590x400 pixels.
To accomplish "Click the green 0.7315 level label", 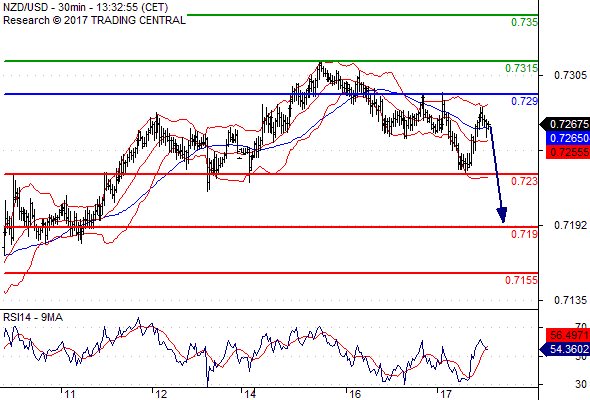I will 521,68.
